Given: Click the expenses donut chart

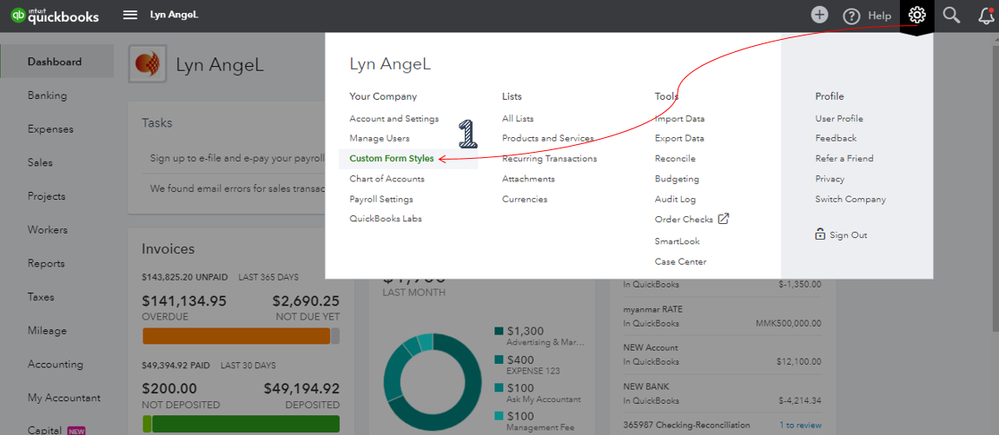Looking at the screenshot, I should (433, 381).
